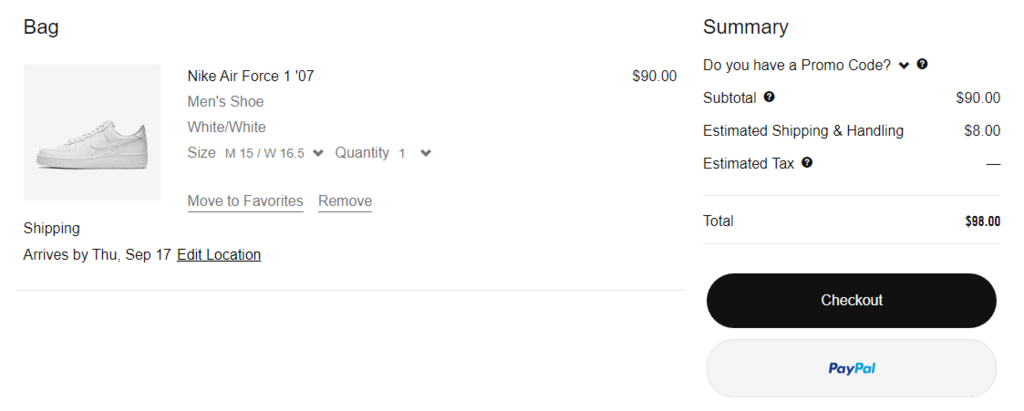Click the item price $90.00 in Bag
Viewport: 1024px width, 411px height.
click(654, 76)
